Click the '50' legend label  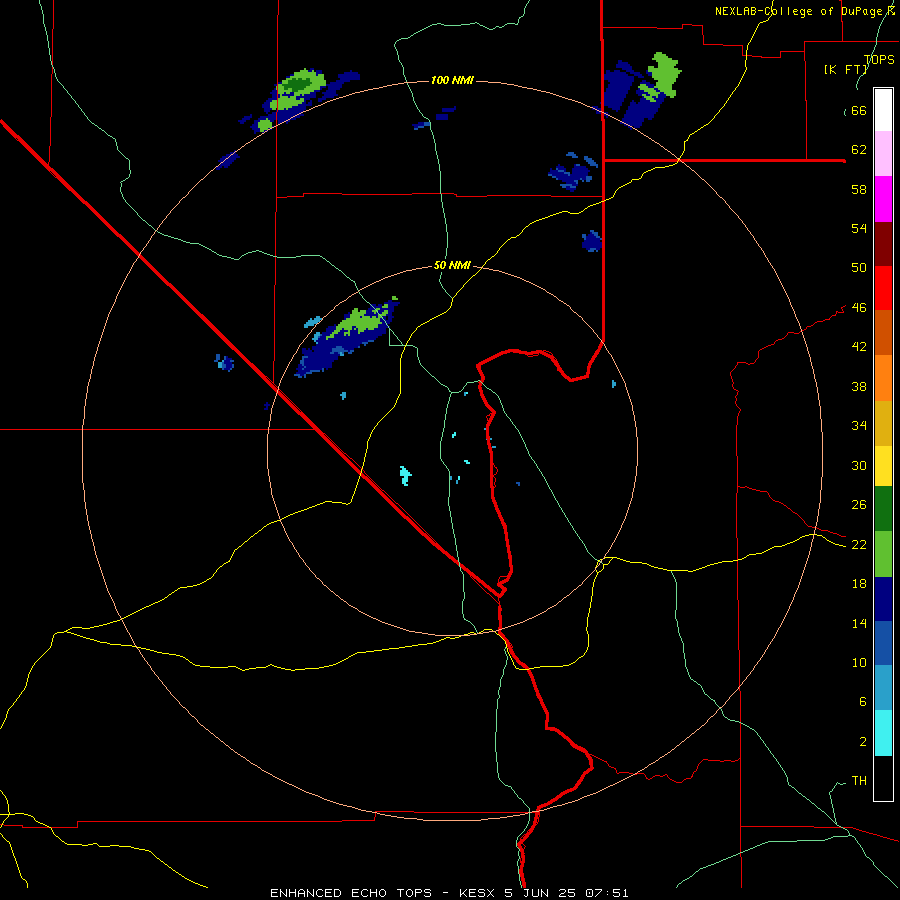(859, 268)
